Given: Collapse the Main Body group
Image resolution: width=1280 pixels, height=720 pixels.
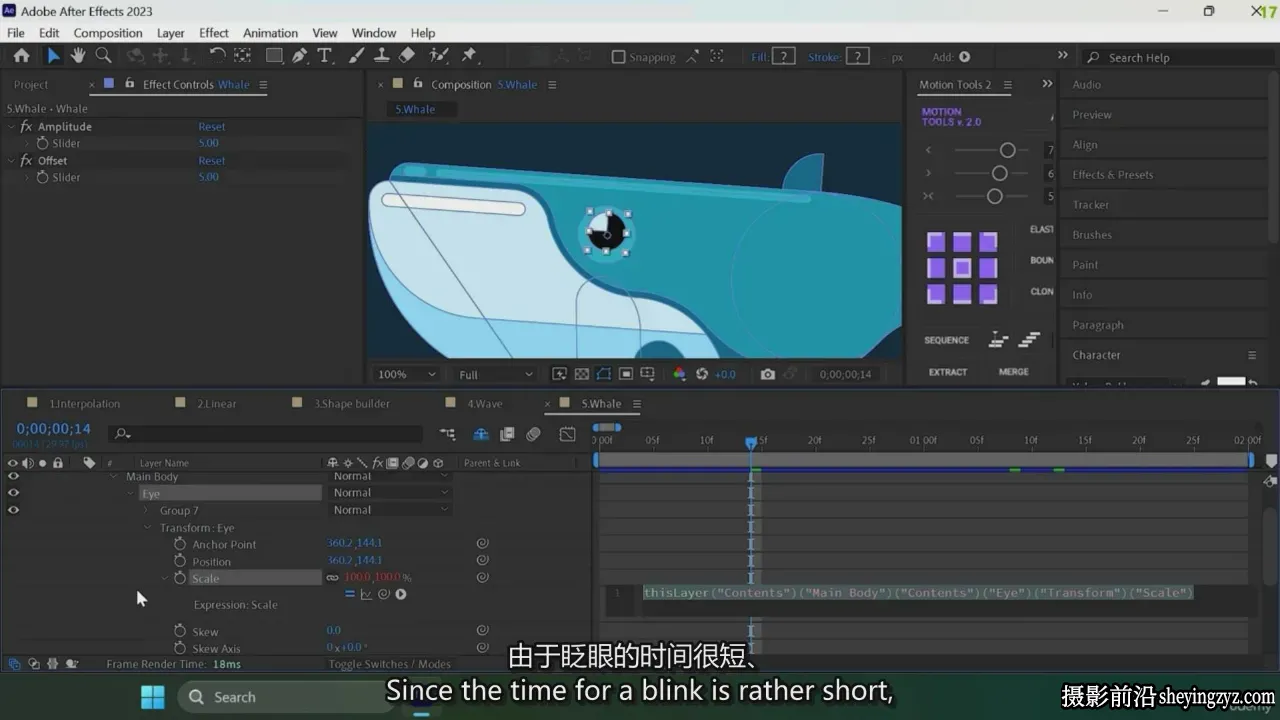Looking at the screenshot, I should point(114,477).
